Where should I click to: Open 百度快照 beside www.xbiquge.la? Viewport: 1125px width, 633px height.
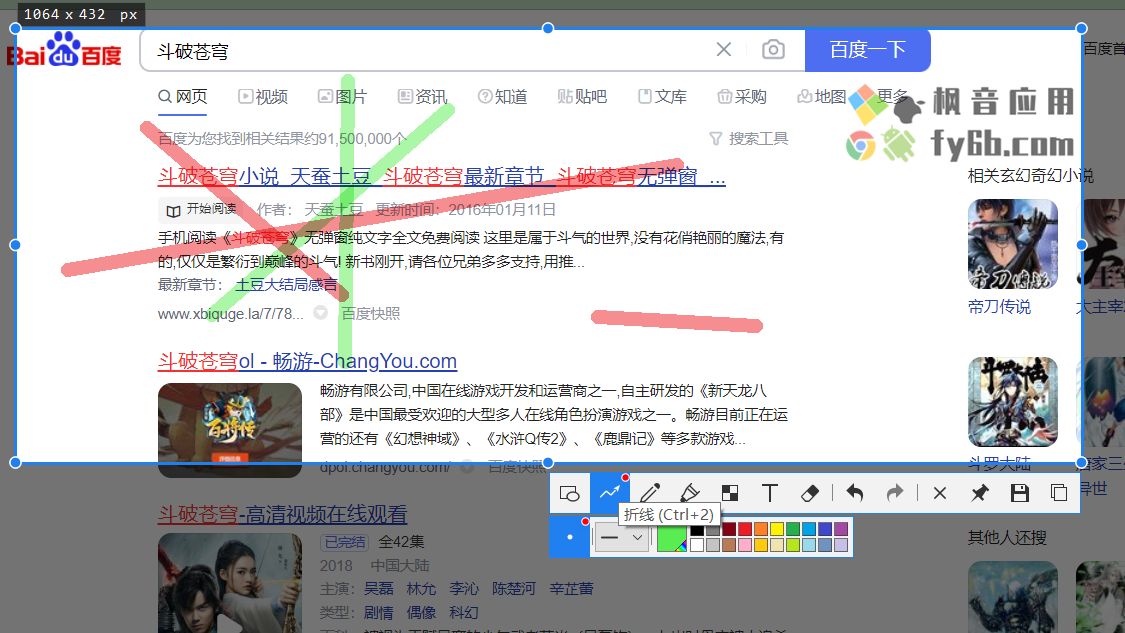370,314
